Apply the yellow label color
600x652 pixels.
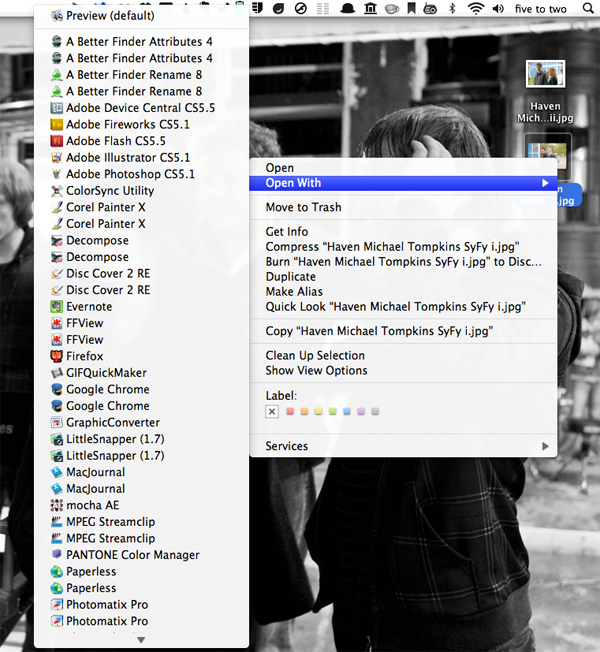(x=319, y=411)
